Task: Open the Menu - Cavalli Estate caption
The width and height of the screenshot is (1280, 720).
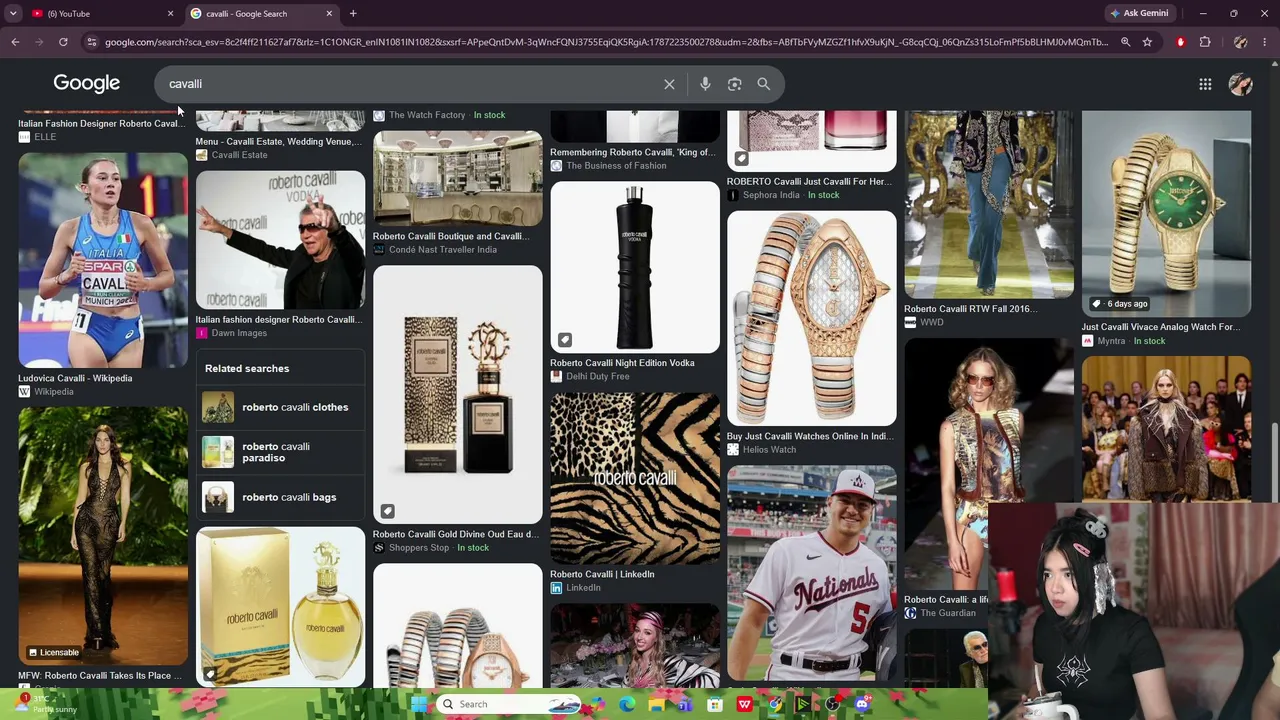Action: pyautogui.click(x=279, y=142)
